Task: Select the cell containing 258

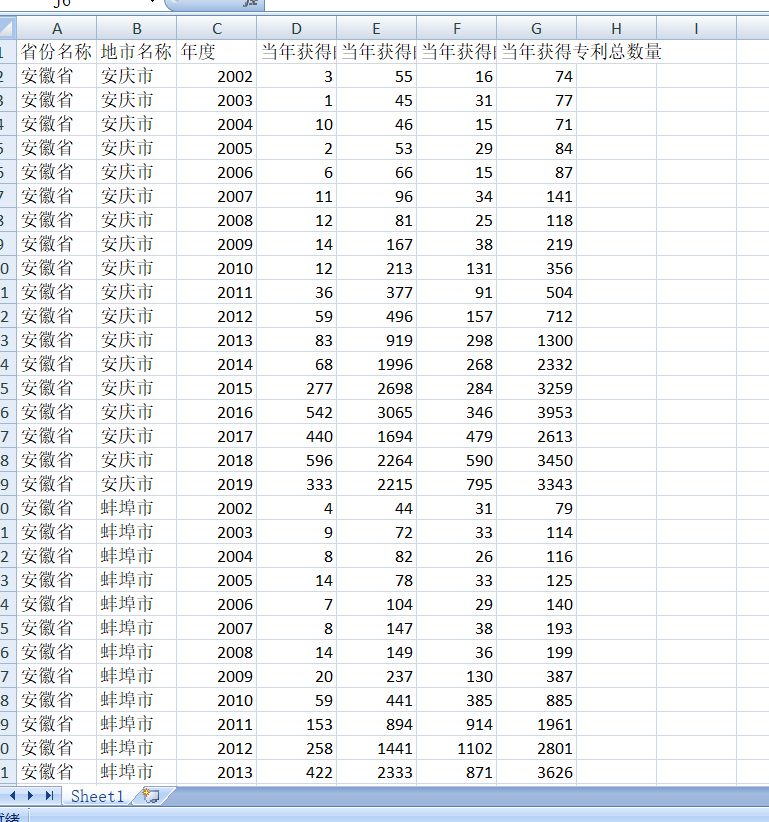Action: pos(297,748)
